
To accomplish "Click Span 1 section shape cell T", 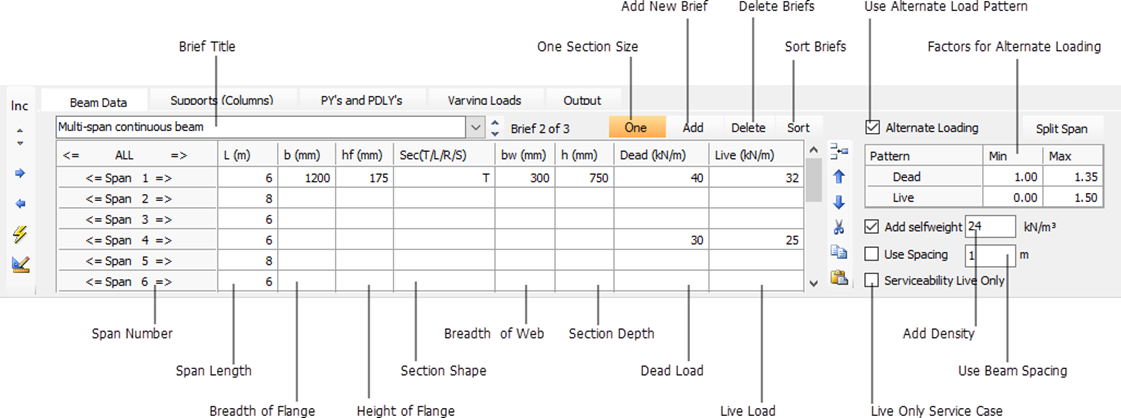I will (x=444, y=179).
